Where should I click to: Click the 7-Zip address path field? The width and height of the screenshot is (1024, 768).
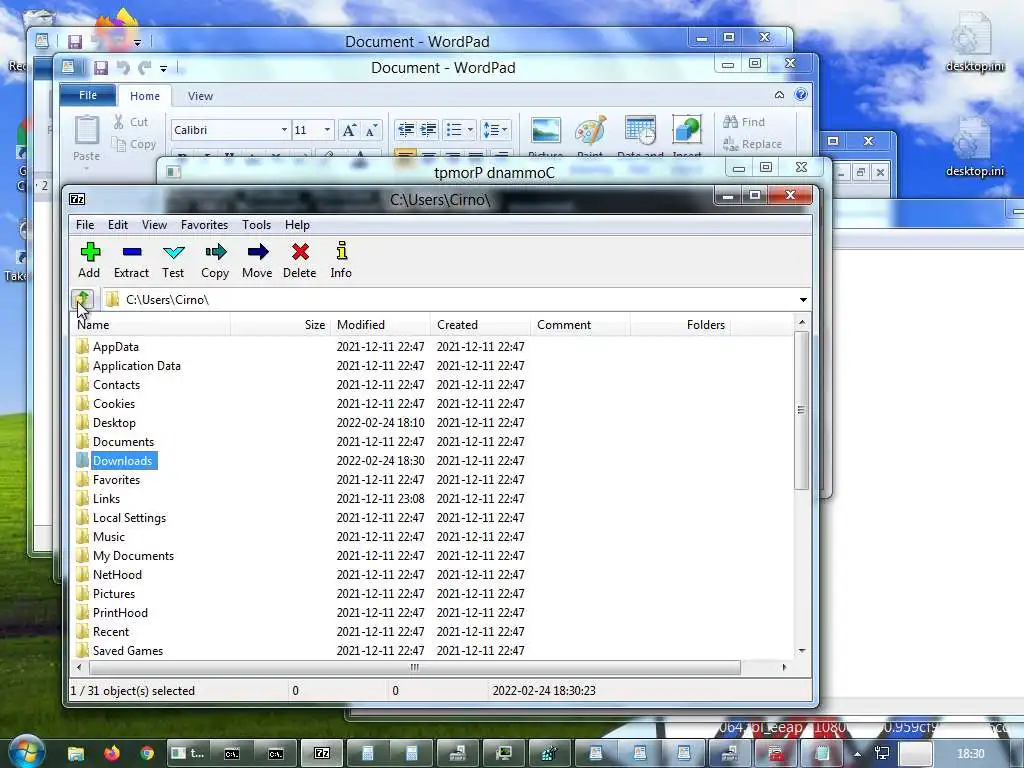click(451, 300)
